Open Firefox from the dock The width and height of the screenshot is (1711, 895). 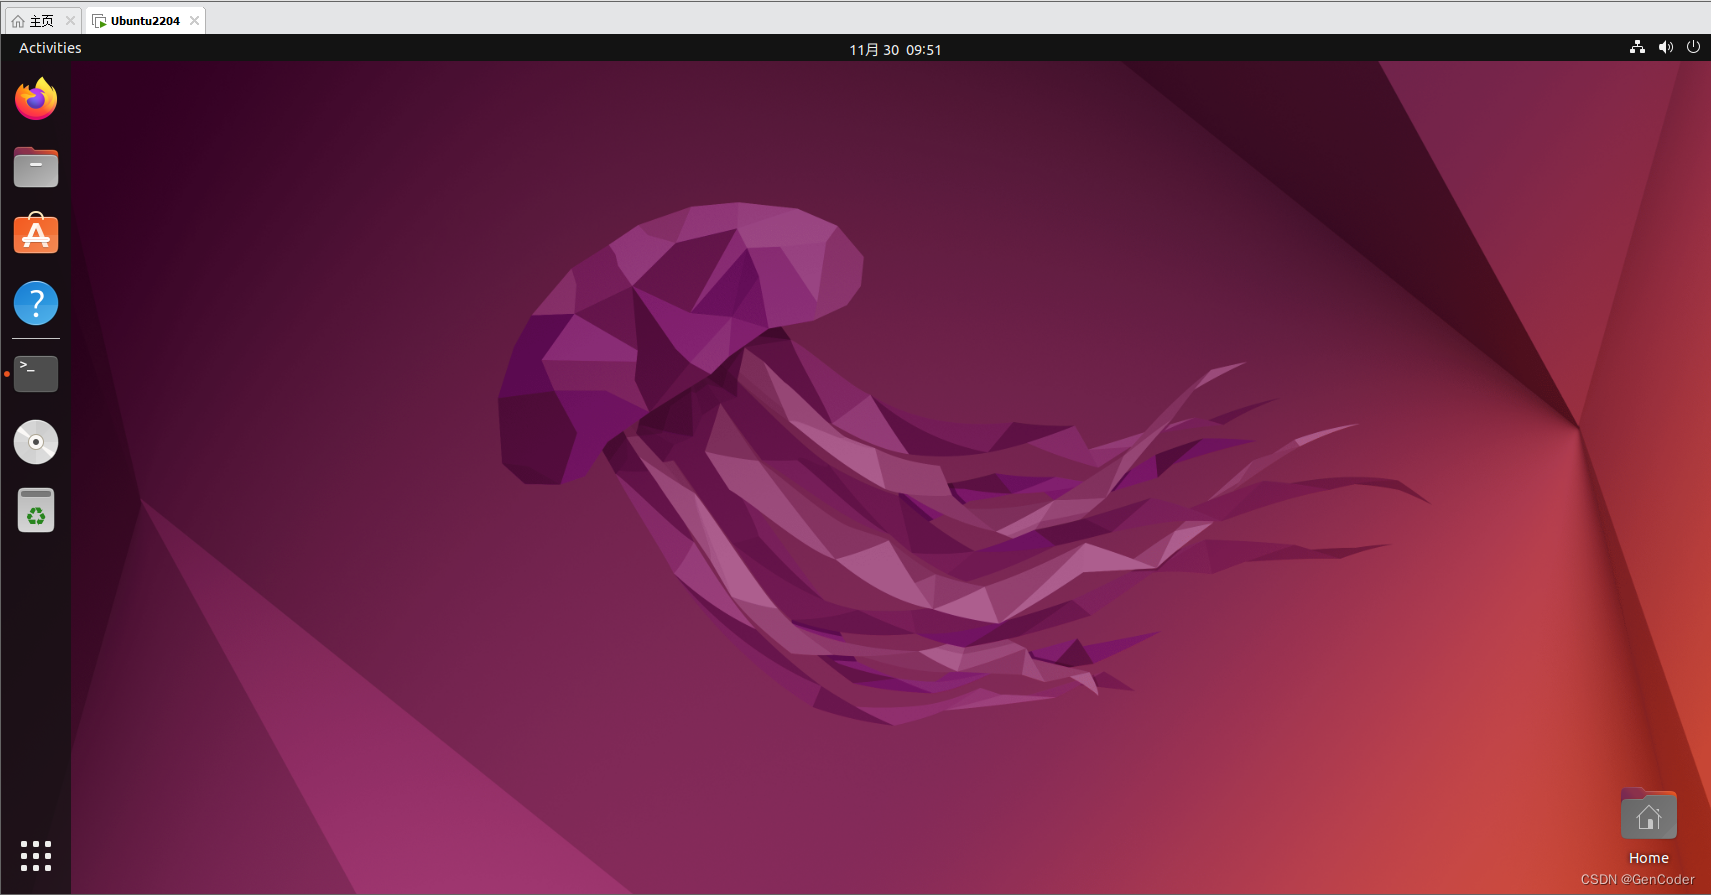[x=36, y=99]
